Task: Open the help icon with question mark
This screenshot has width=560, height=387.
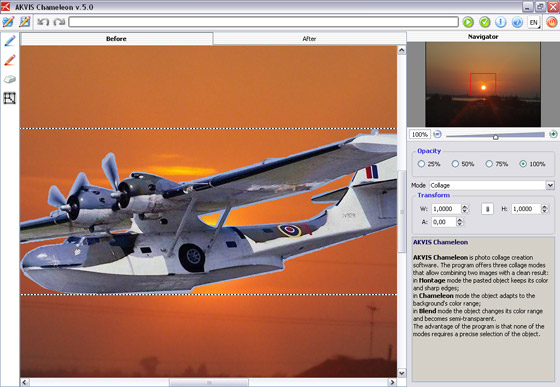Action: [x=517, y=22]
